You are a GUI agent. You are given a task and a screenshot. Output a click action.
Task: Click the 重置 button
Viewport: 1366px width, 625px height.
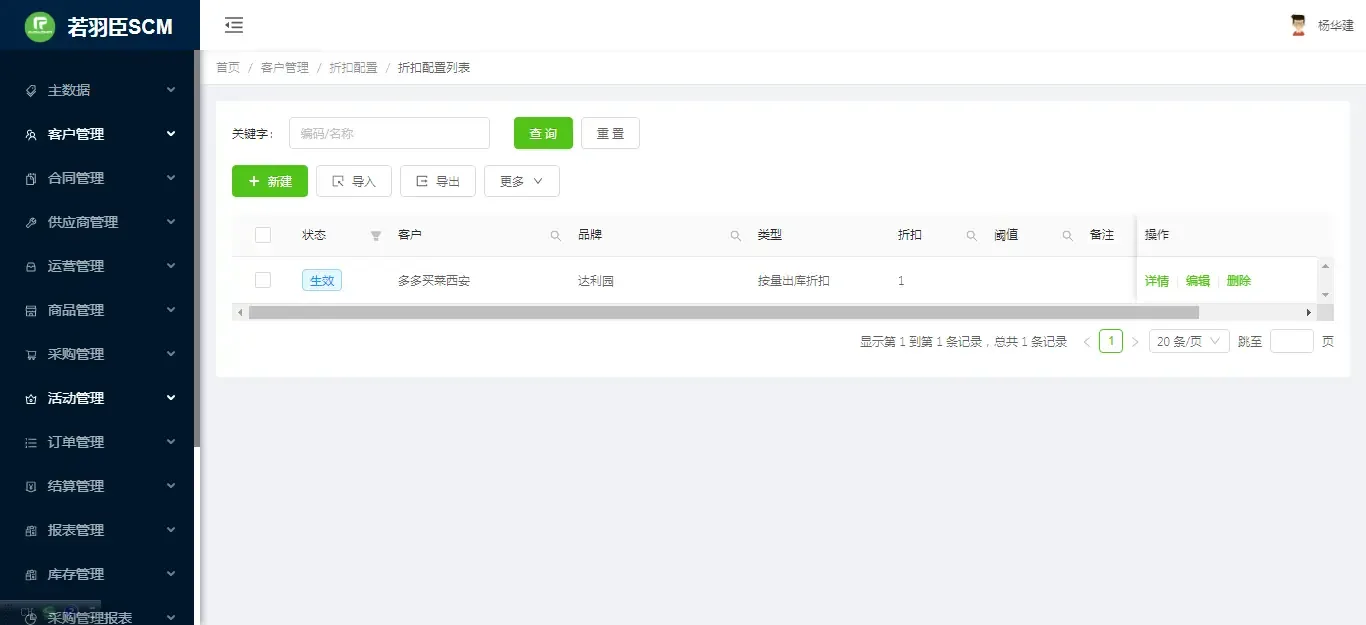tap(610, 133)
